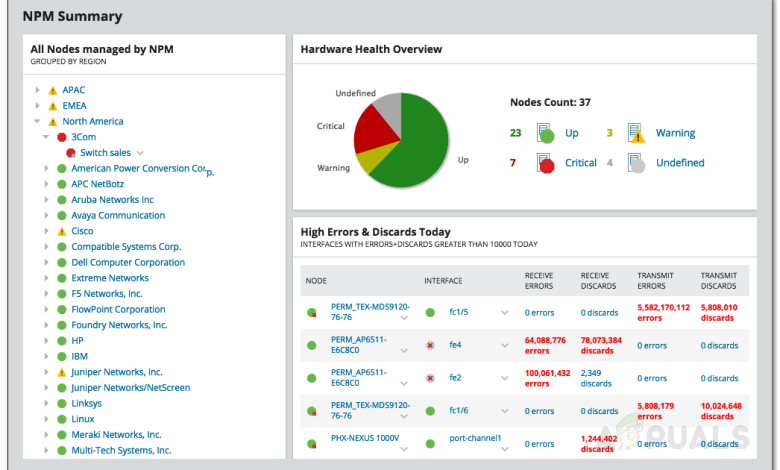Click the Warning status node icon

pos(636,133)
